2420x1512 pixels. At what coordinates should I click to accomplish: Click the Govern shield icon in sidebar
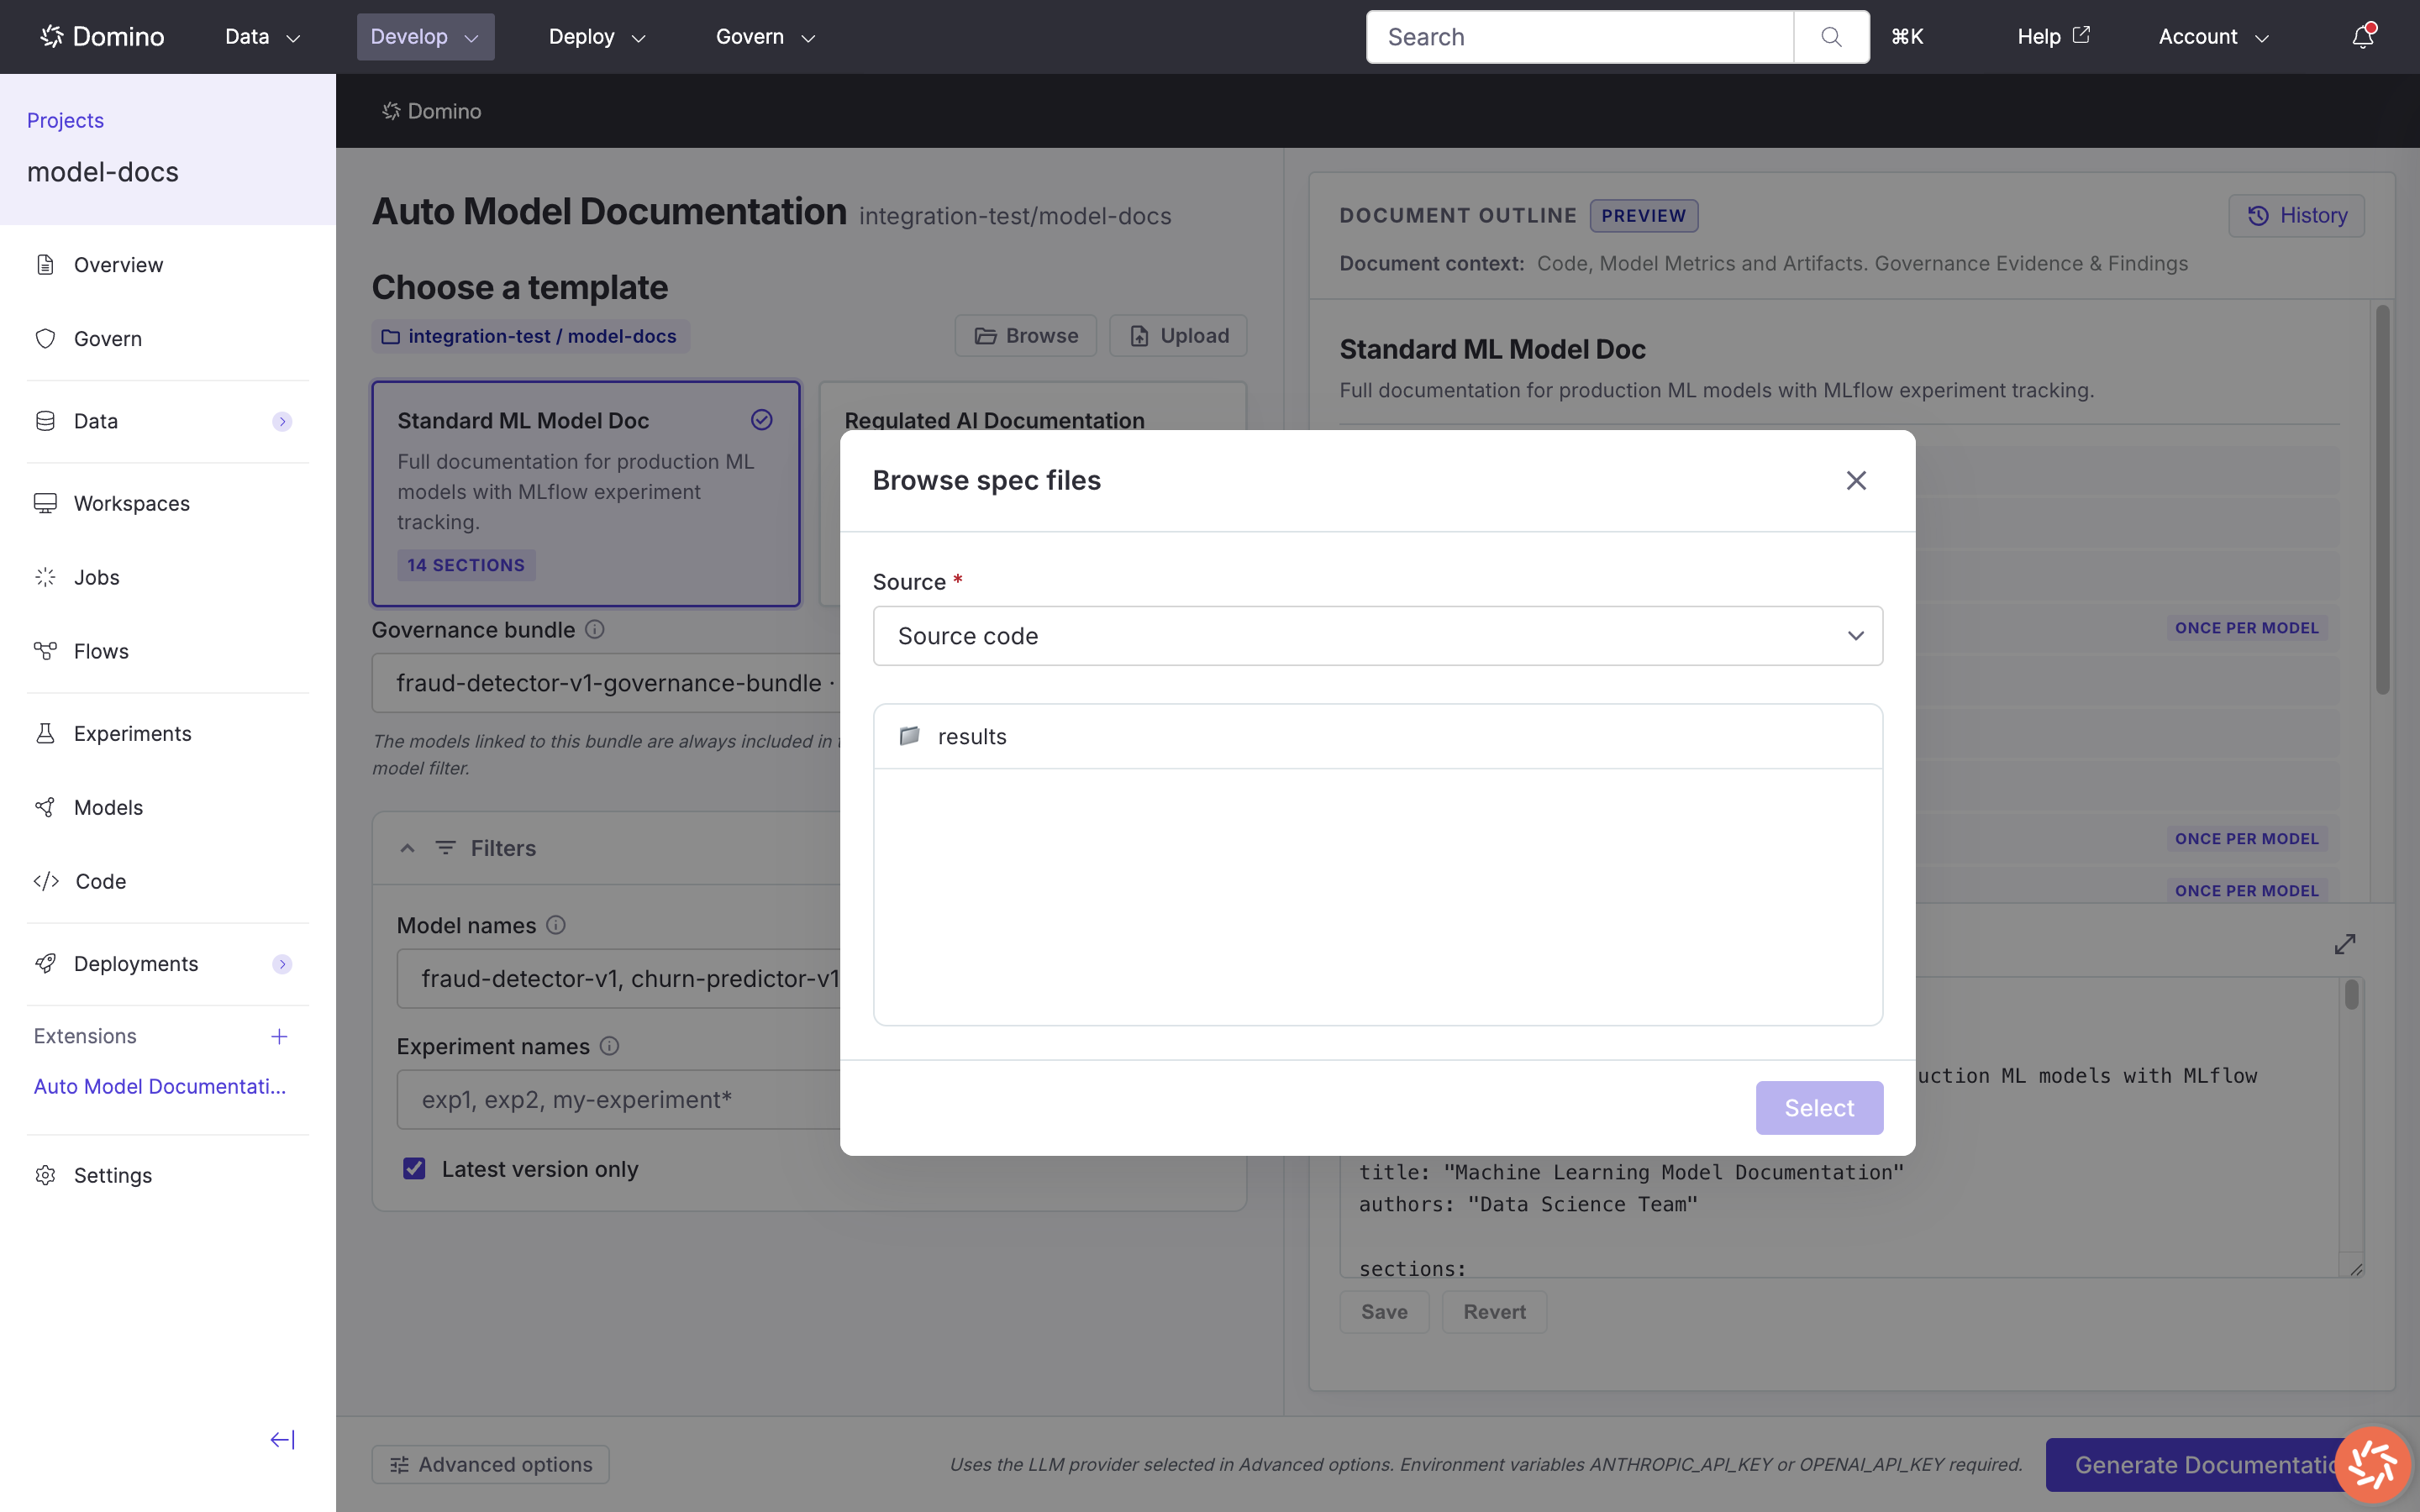click(45, 339)
